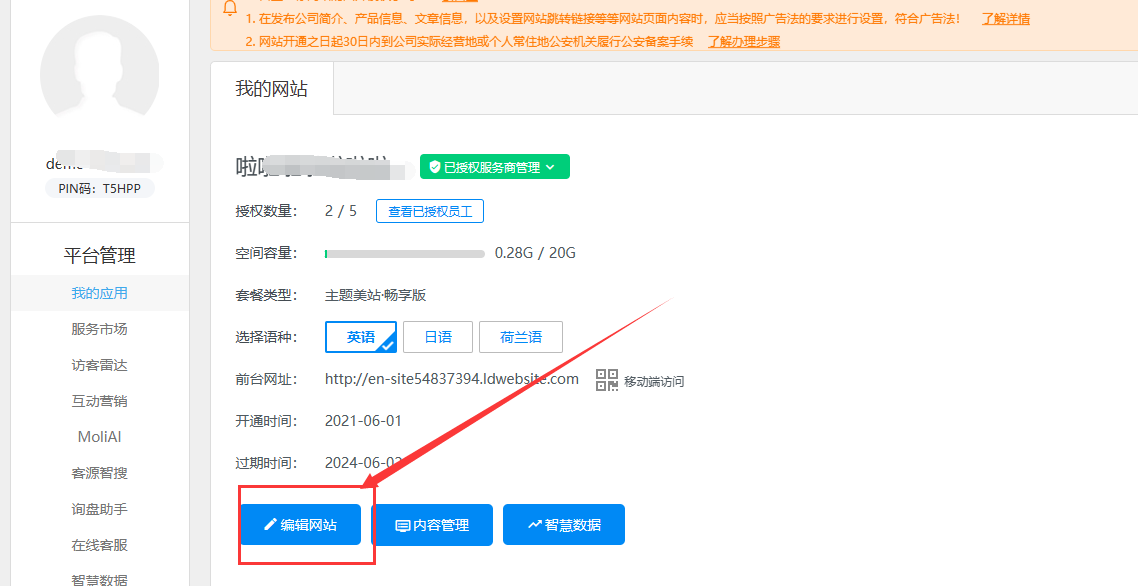The image size is (1138, 586).
Task: Go to 访客雷达 in sidebar
Action: point(99,365)
